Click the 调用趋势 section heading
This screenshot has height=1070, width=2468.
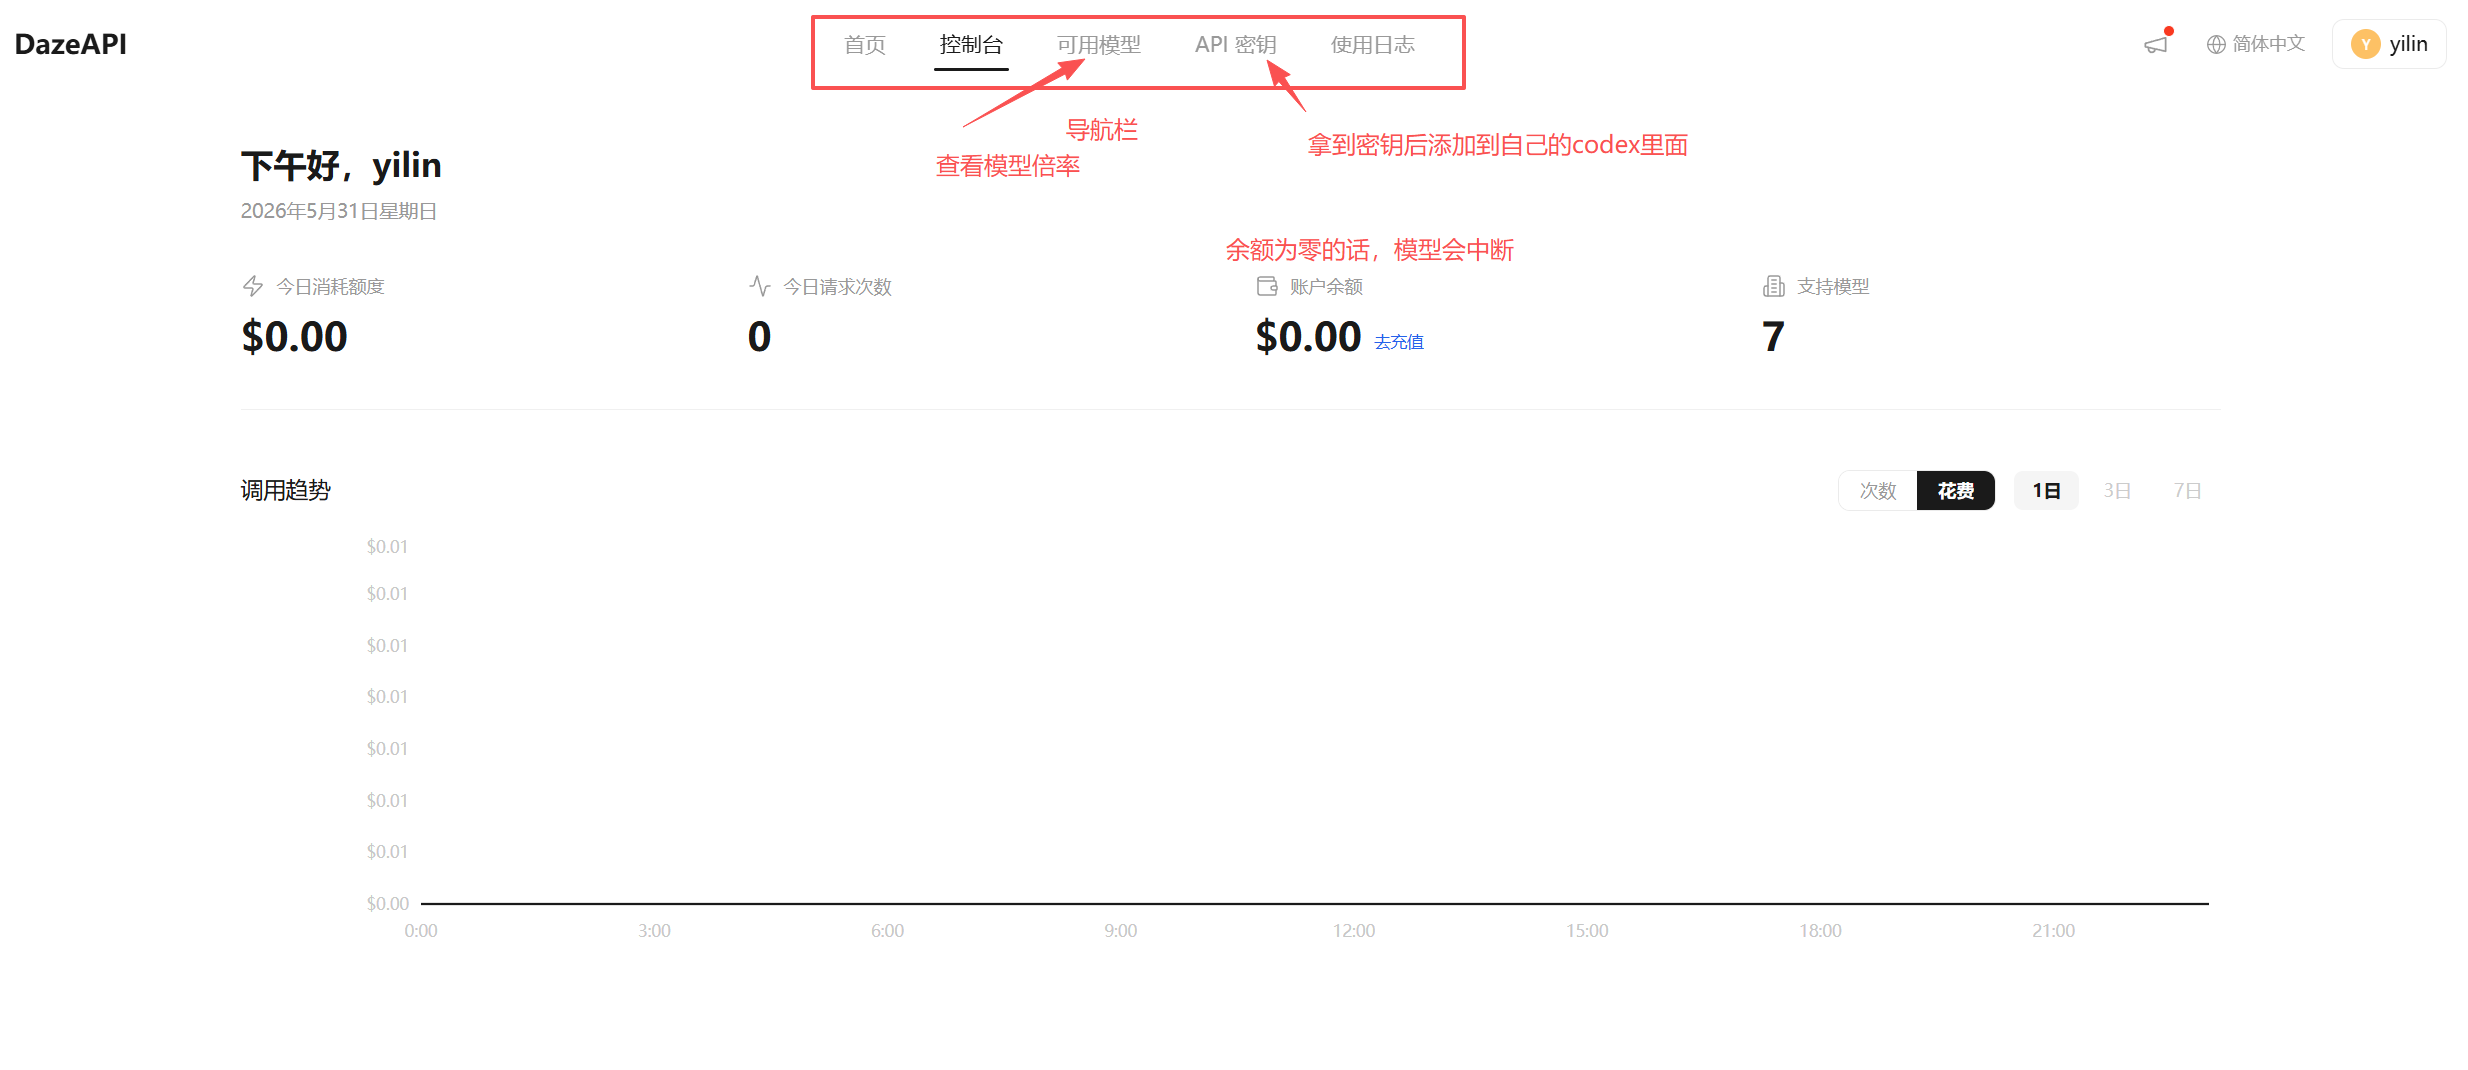pos(286,490)
